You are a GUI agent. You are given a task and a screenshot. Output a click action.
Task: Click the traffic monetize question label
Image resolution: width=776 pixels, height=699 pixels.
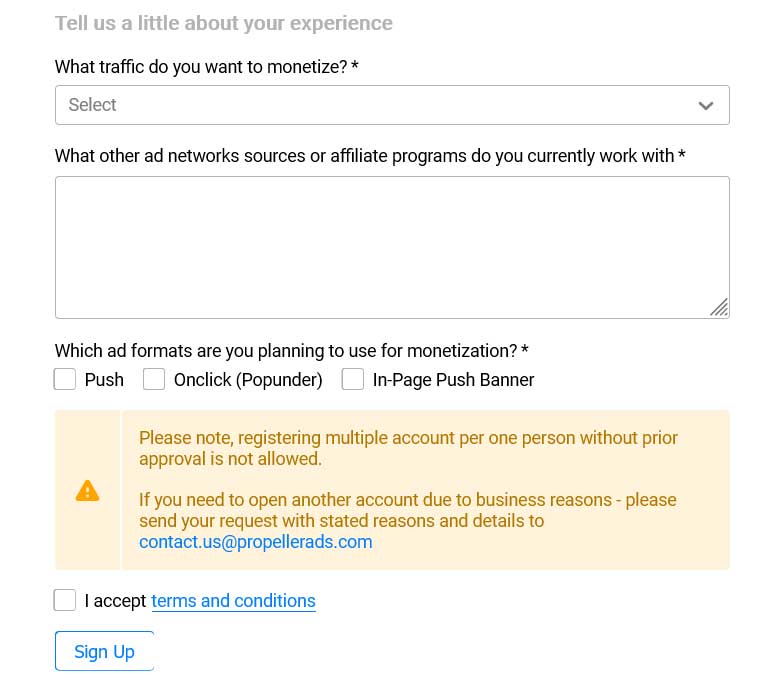pyautogui.click(x=206, y=67)
